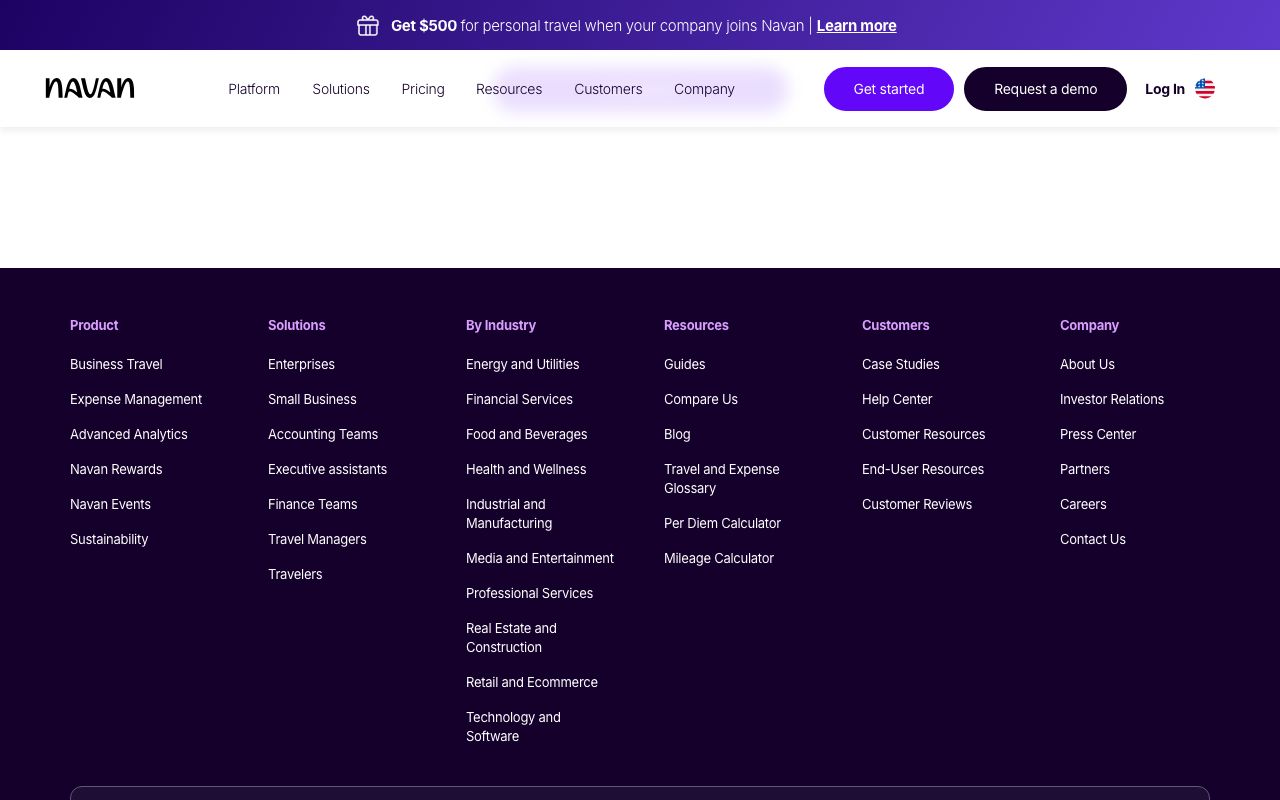Open End-User Resources link
The height and width of the screenshot is (800, 1280).
(923, 470)
